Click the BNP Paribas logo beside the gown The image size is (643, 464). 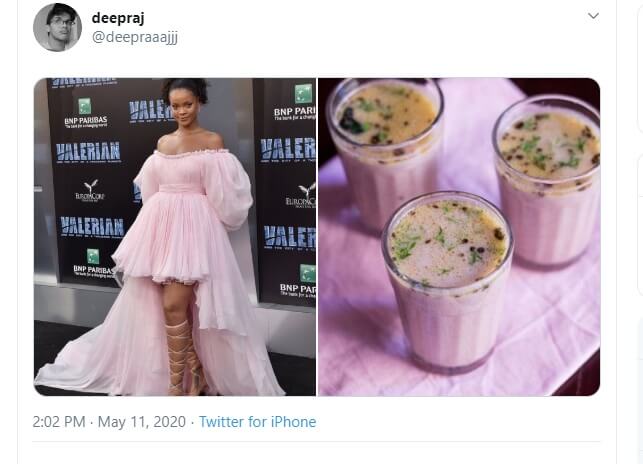point(86,117)
